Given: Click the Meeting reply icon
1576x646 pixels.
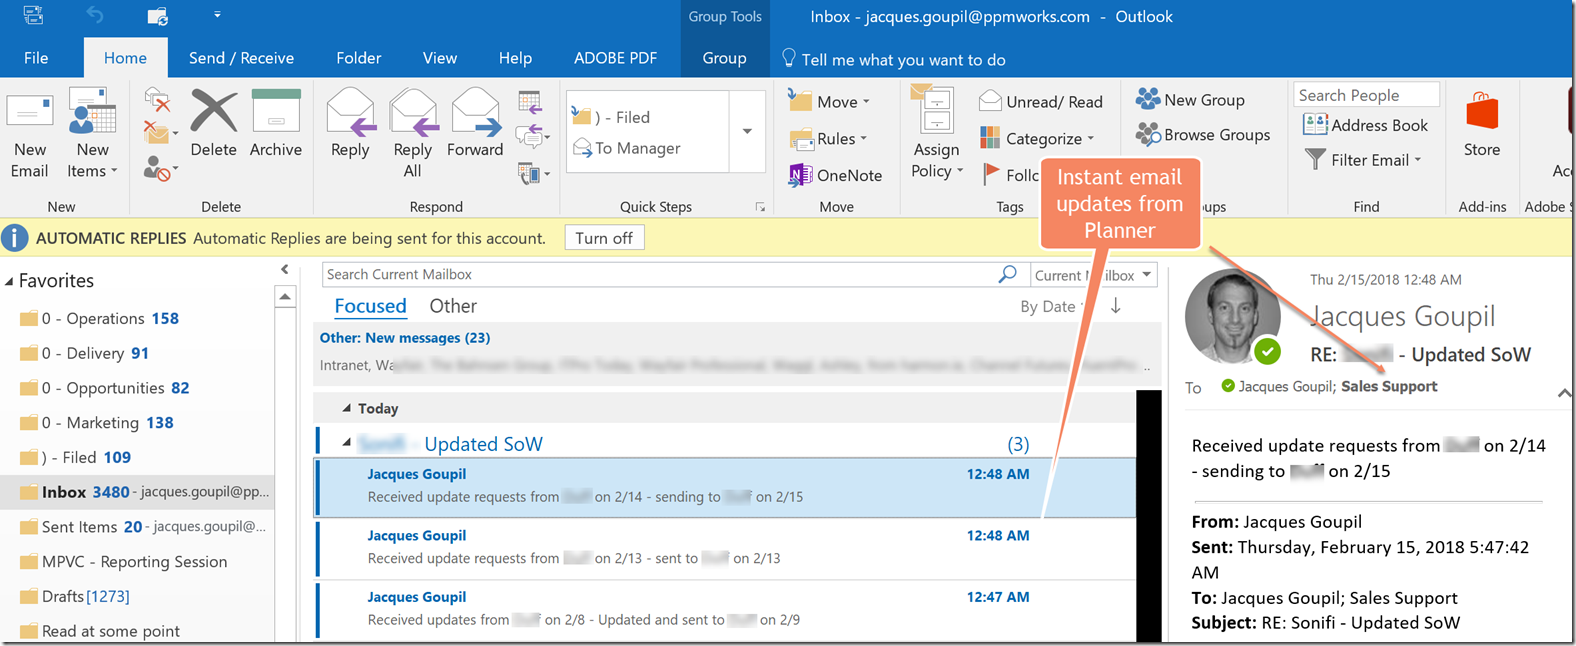Looking at the screenshot, I should click(x=530, y=101).
